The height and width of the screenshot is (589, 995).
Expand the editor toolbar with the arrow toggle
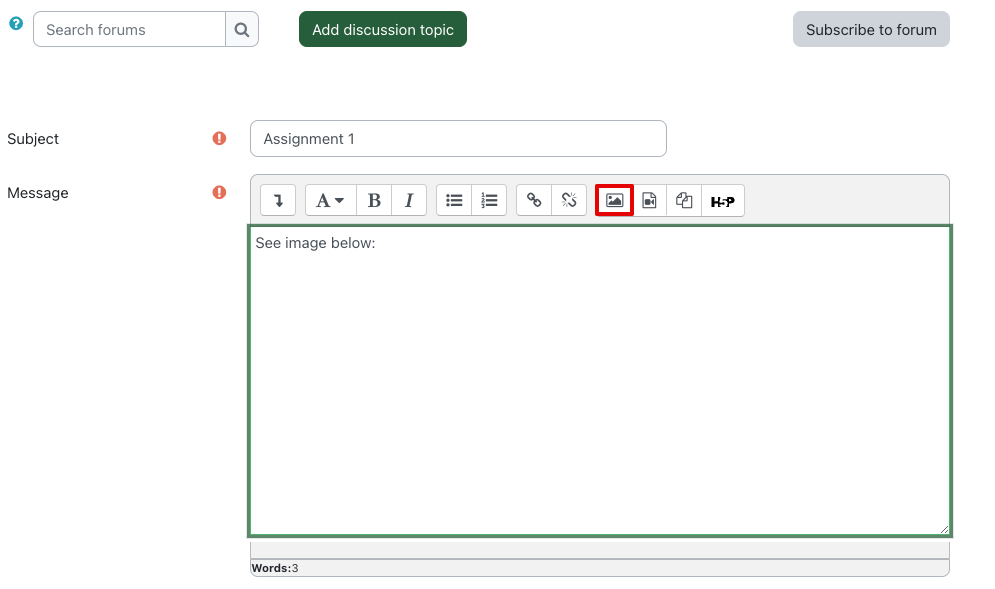278,200
